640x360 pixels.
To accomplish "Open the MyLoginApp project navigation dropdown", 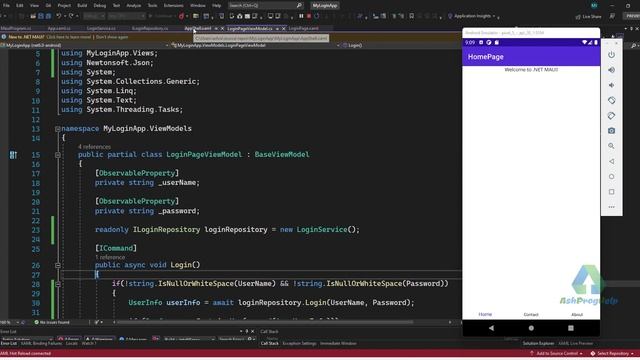I will pyautogui.click(x=85, y=45).
